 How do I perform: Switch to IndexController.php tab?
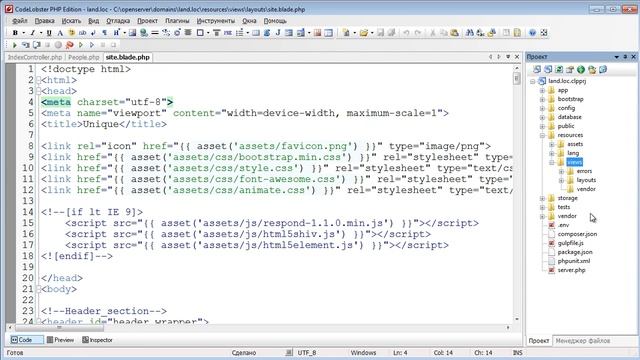tap(35, 58)
